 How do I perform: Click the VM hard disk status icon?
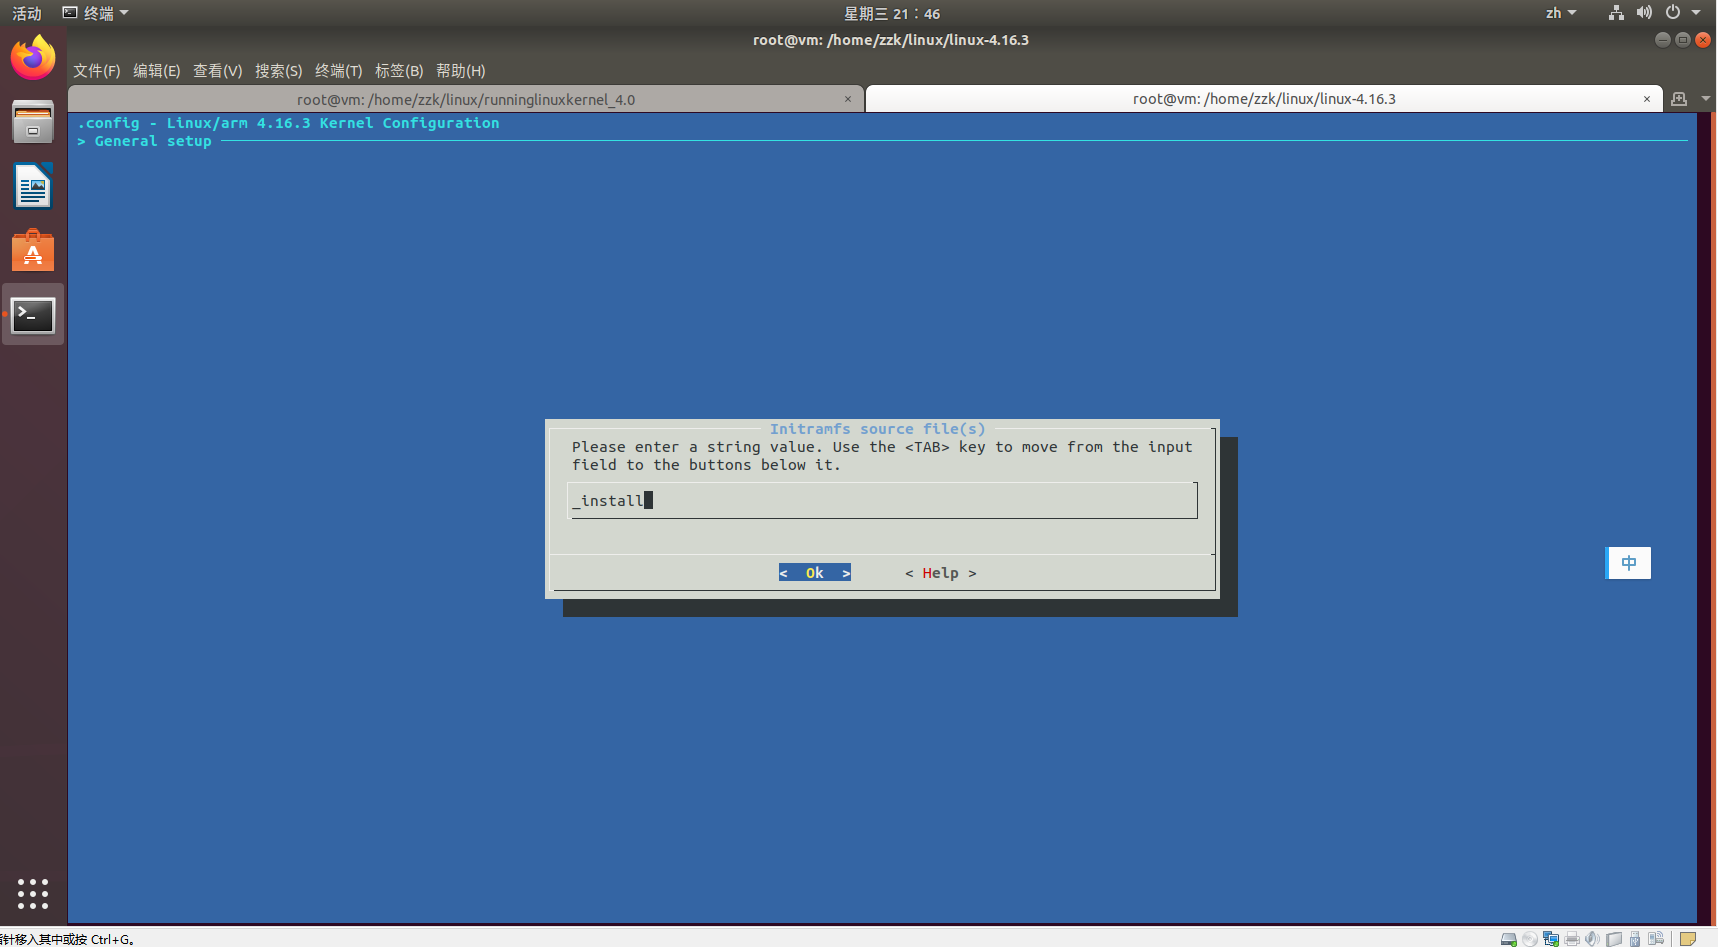1508,939
